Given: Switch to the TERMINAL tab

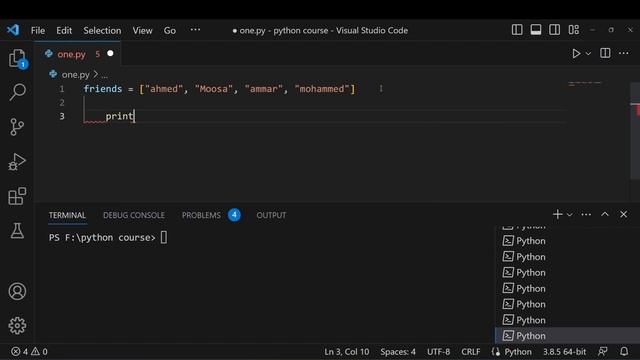Looking at the screenshot, I should point(67,215).
